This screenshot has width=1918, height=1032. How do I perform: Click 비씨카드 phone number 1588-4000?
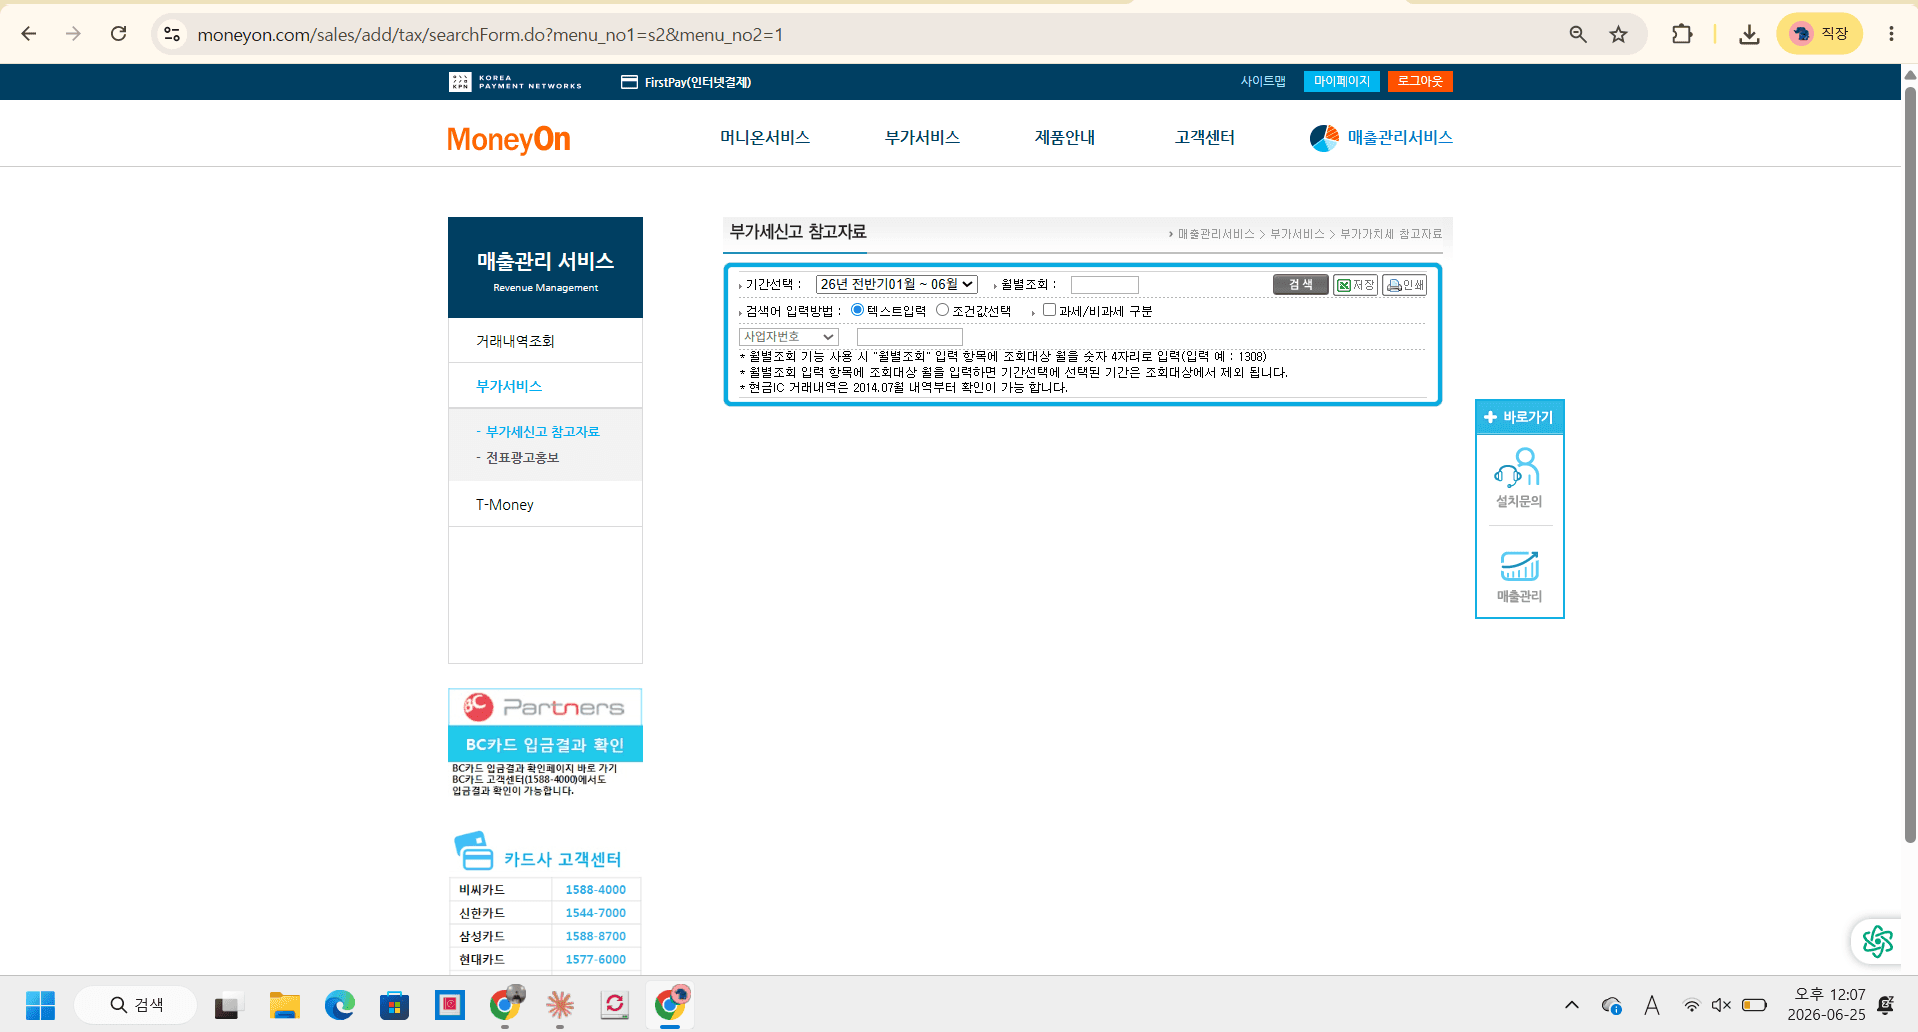(x=595, y=889)
